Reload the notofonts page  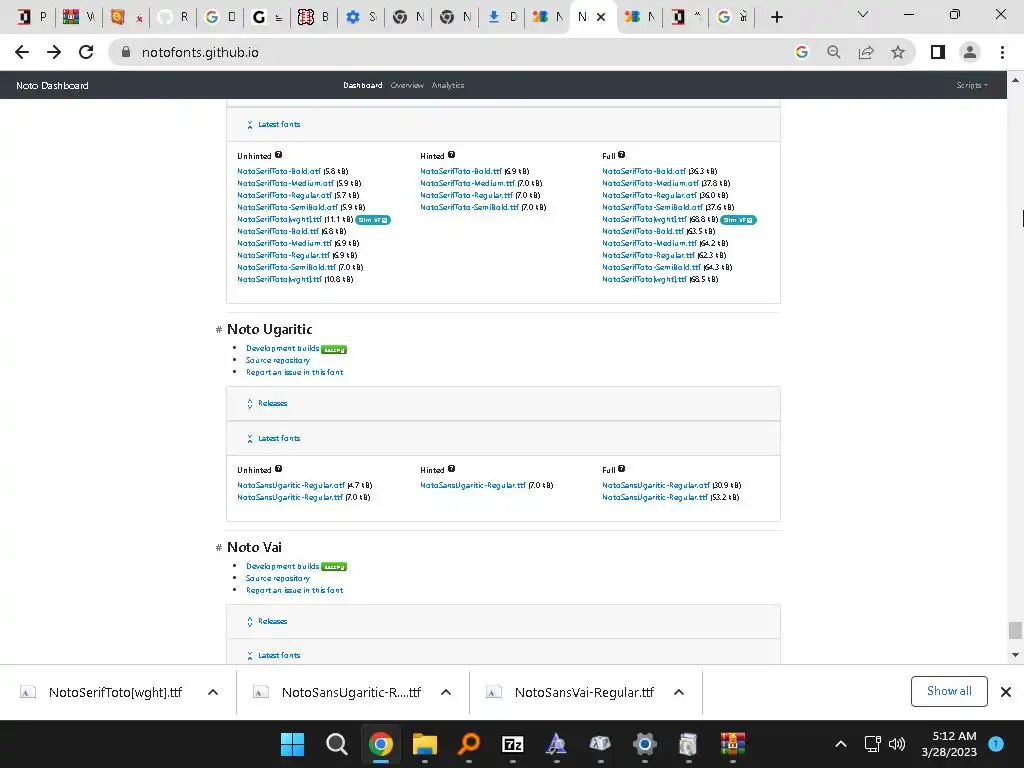pos(86,52)
